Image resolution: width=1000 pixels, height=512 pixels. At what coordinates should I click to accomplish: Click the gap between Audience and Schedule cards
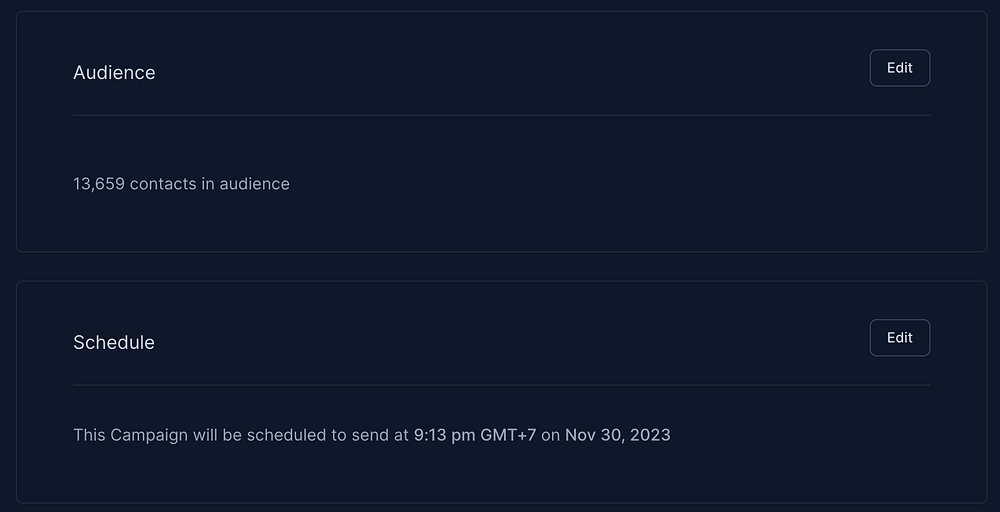tap(500, 267)
